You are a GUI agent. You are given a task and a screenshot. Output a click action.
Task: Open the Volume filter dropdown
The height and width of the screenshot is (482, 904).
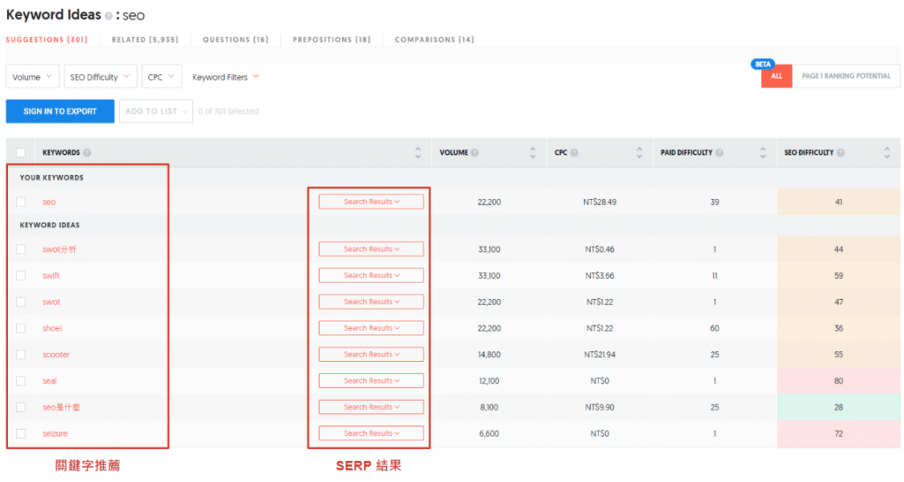(33, 77)
